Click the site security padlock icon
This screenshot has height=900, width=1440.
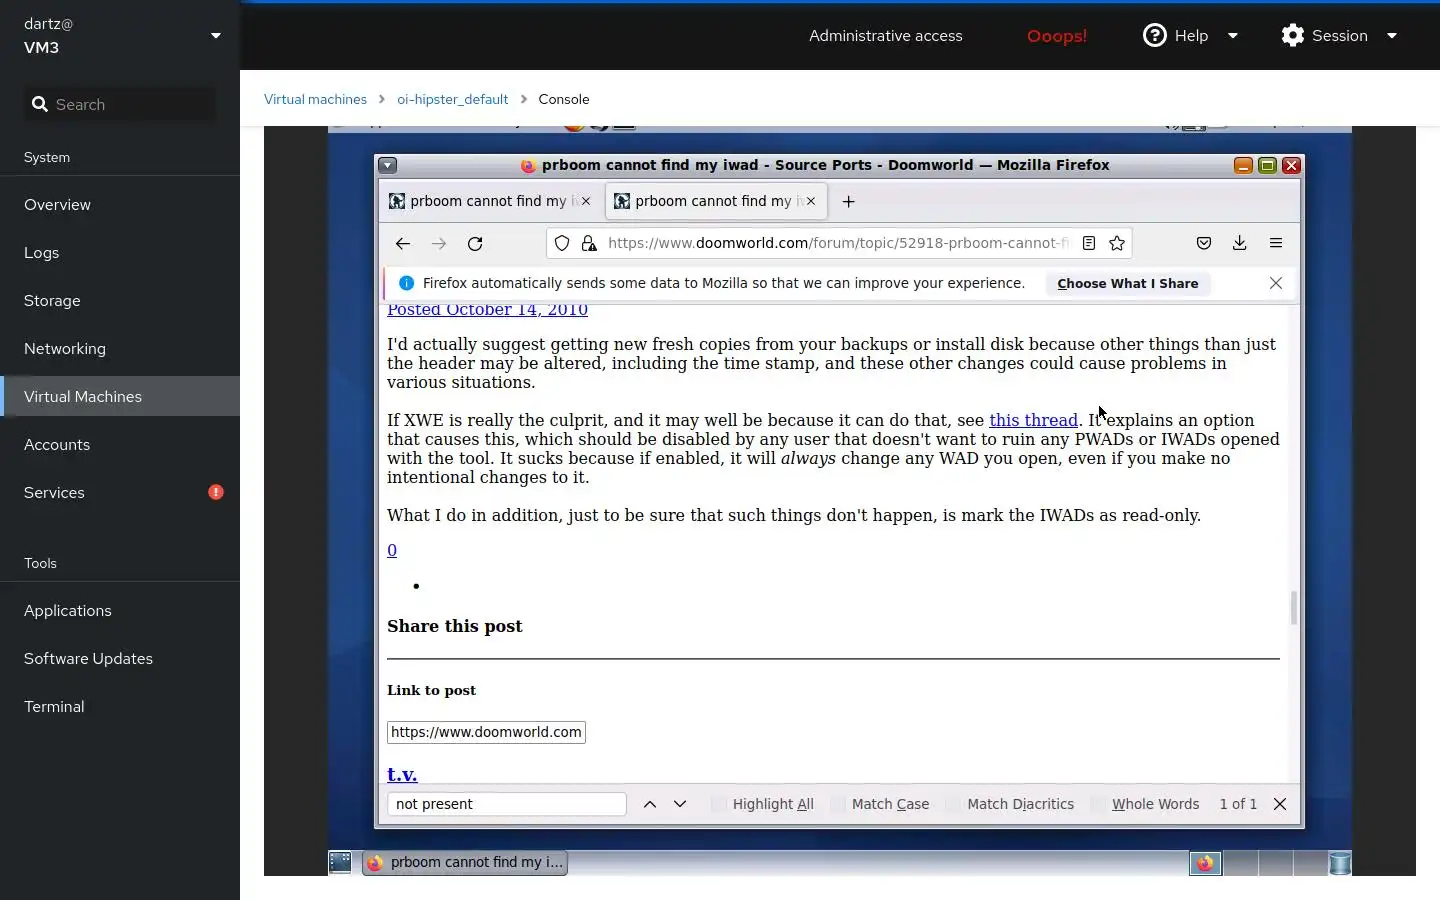(589, 243)
